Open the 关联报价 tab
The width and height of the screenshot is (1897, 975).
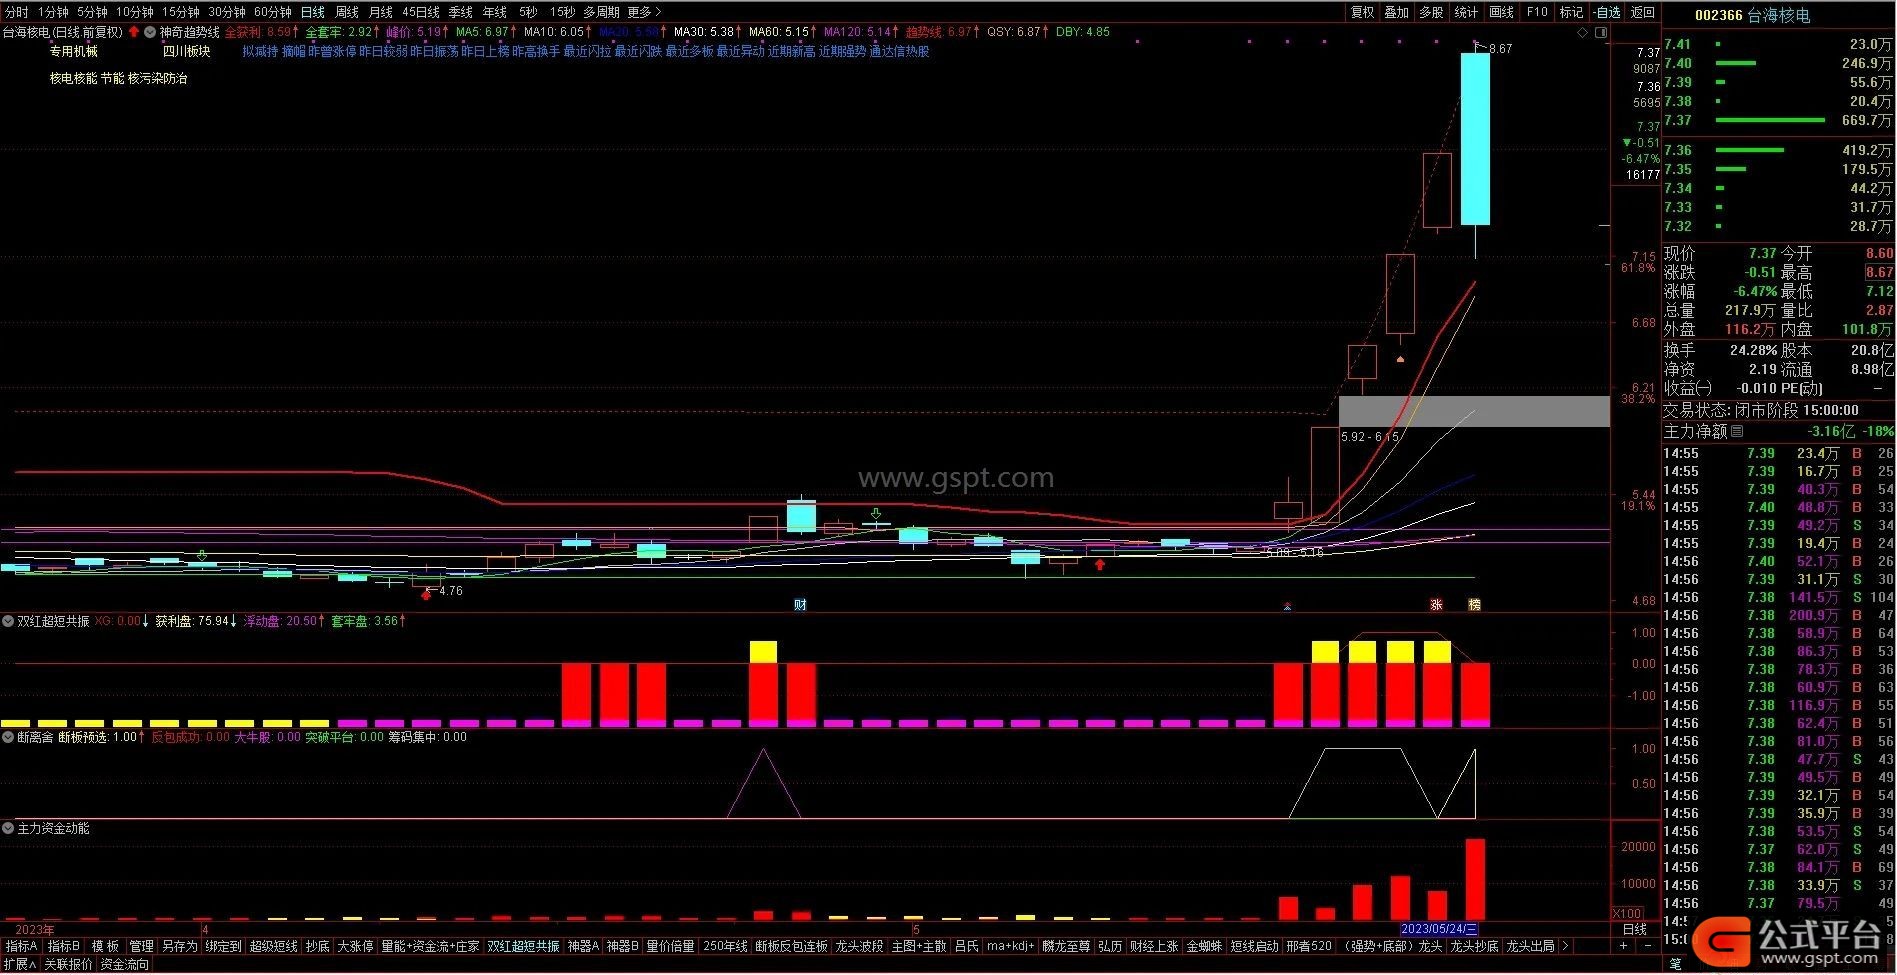68,964
